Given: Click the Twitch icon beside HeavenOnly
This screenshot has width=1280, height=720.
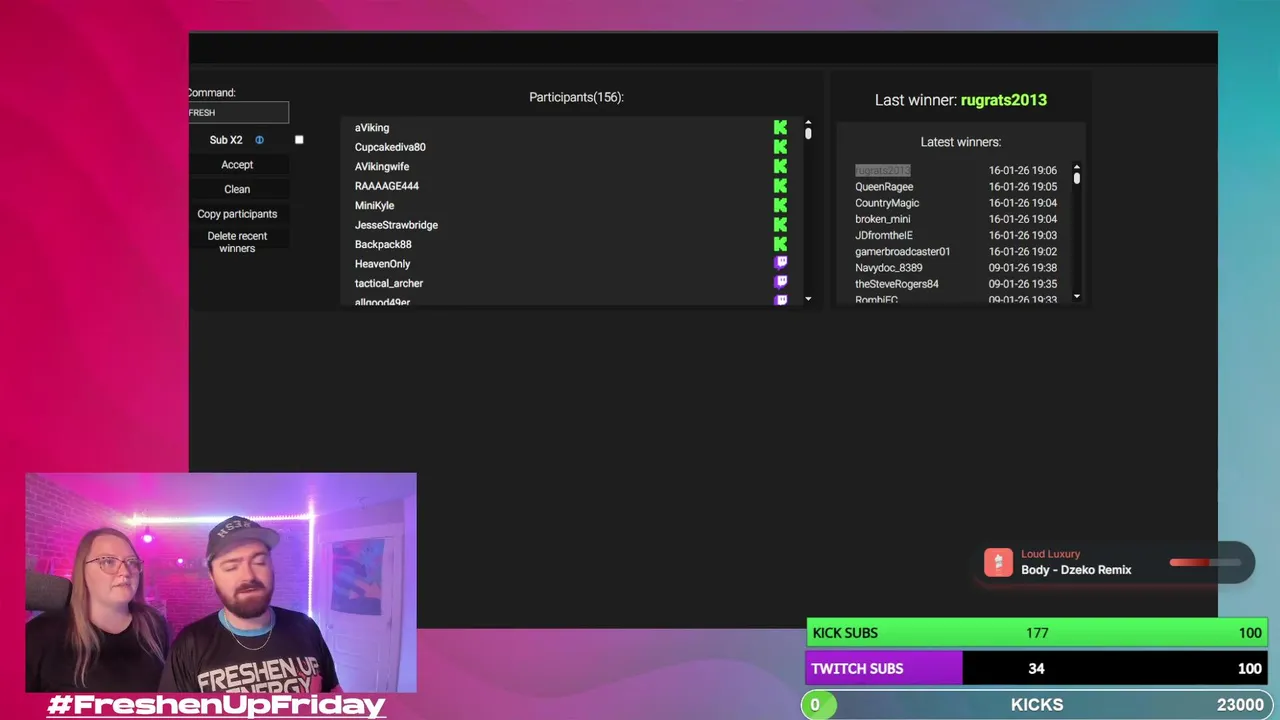Looking at the screenshot, I should click(x=781, y=263).
